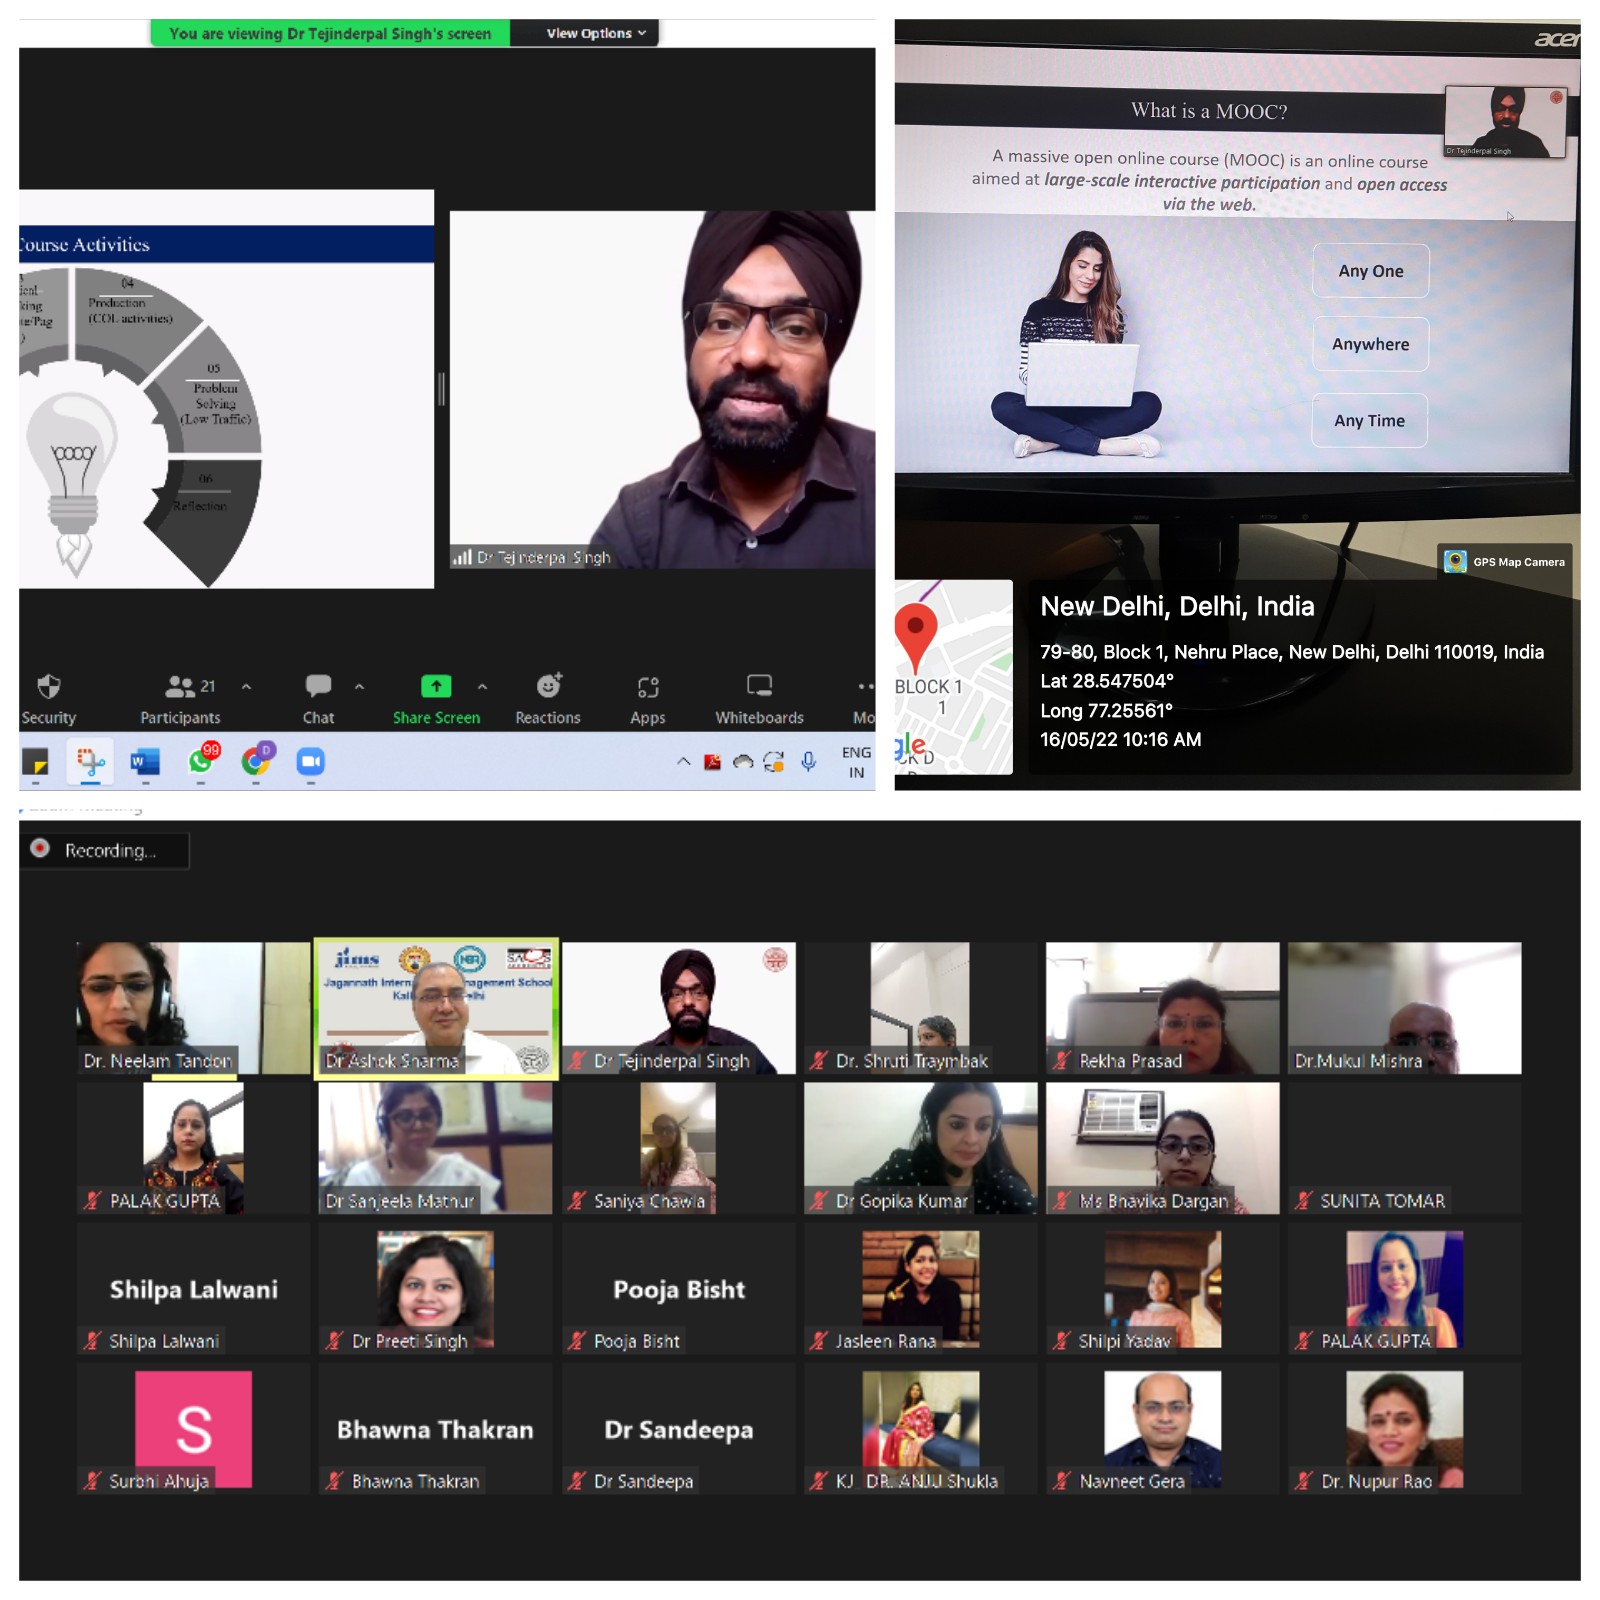This screenshot has width=1600, height=1600.
Task: Click the "Any Time" button on slide
Action: (x=1369, y=421)
